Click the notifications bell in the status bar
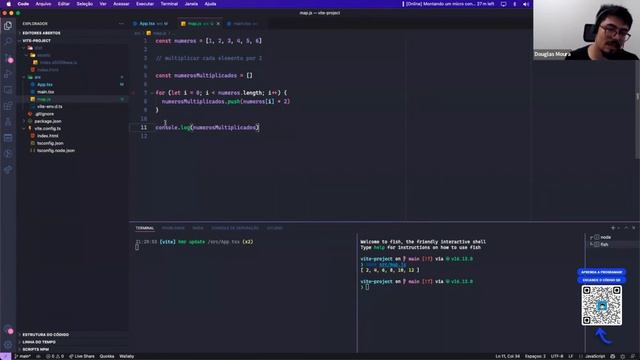Image resolution: width=640 pixels, height=360 pixels. (633, 356)
